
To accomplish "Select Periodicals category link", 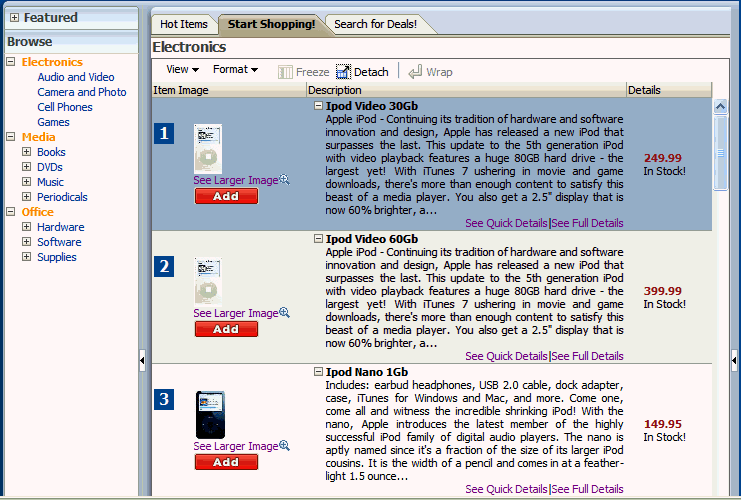I will [x=62, y=197].
